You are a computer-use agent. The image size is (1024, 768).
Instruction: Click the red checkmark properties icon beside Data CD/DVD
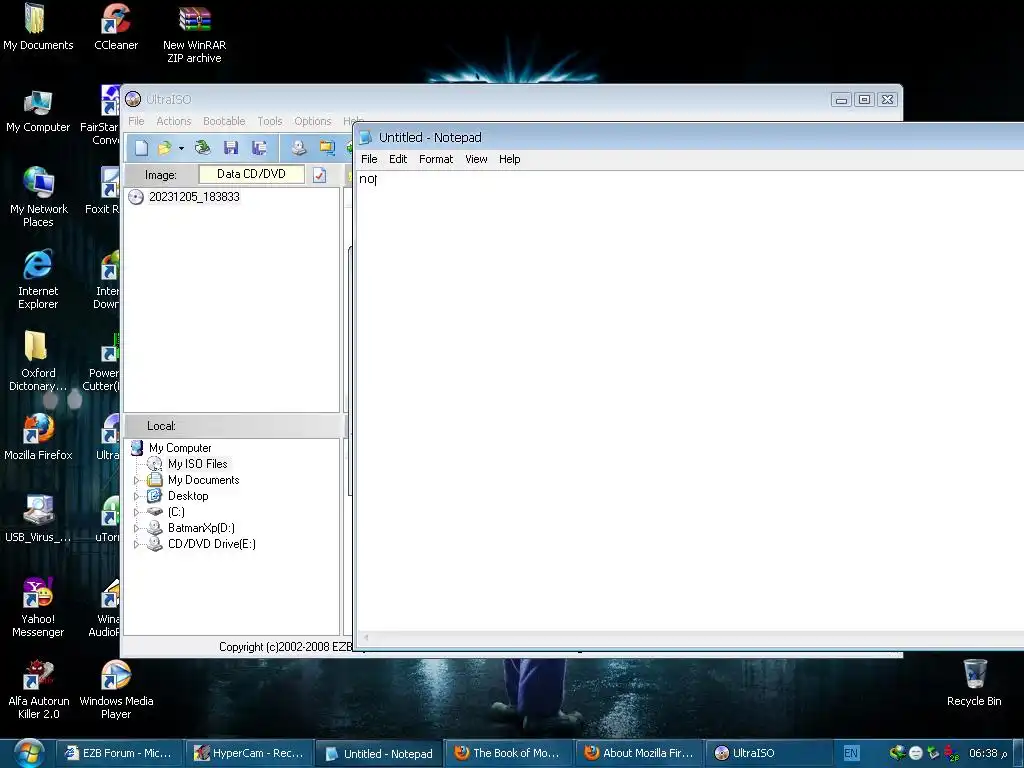pos(319,175)
